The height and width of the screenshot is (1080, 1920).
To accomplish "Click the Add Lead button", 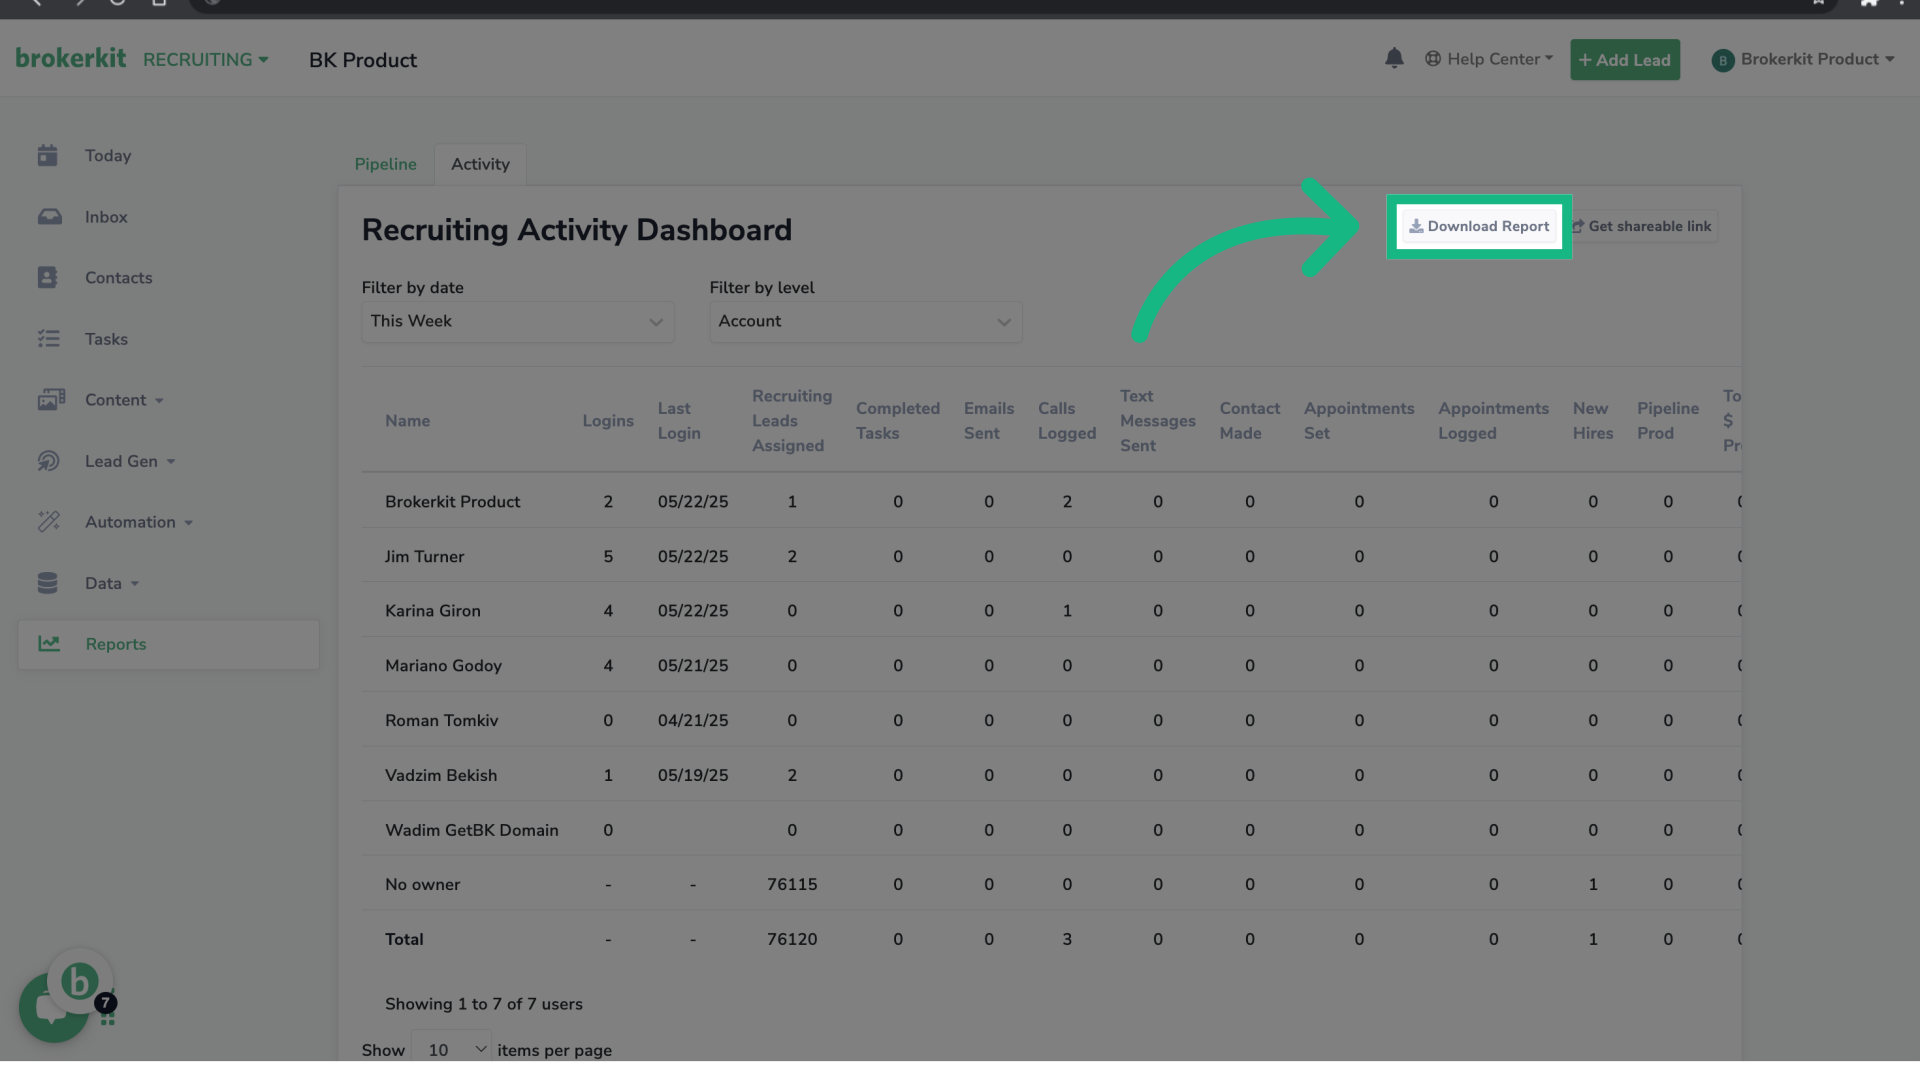I will click(1625, 60).
